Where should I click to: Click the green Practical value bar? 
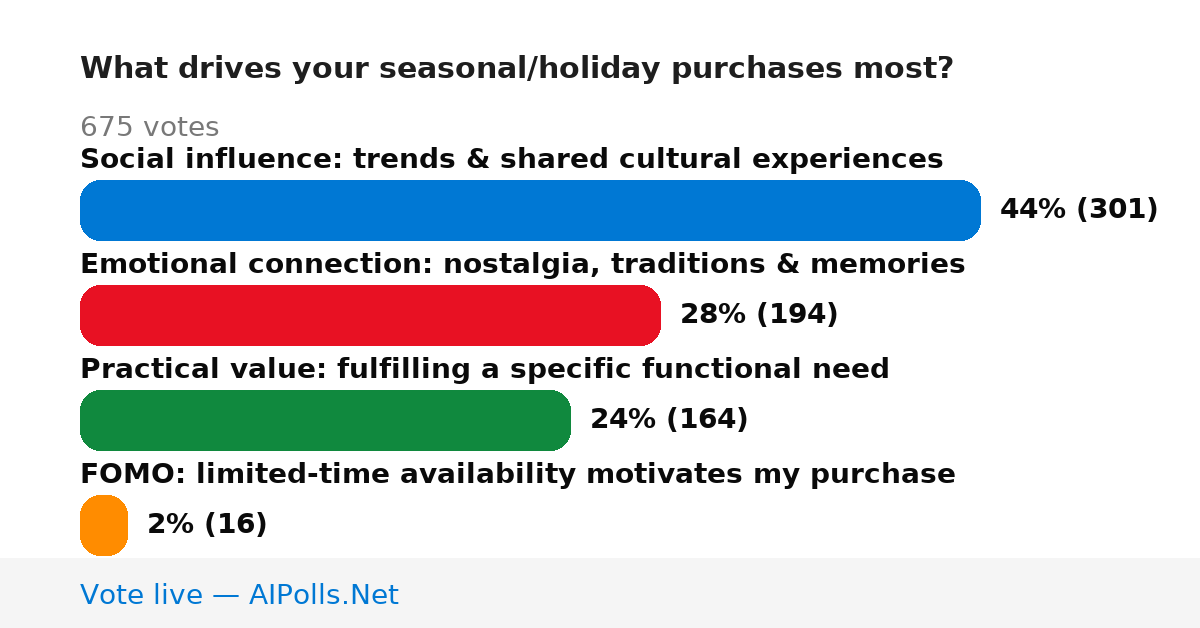point(325,420)
